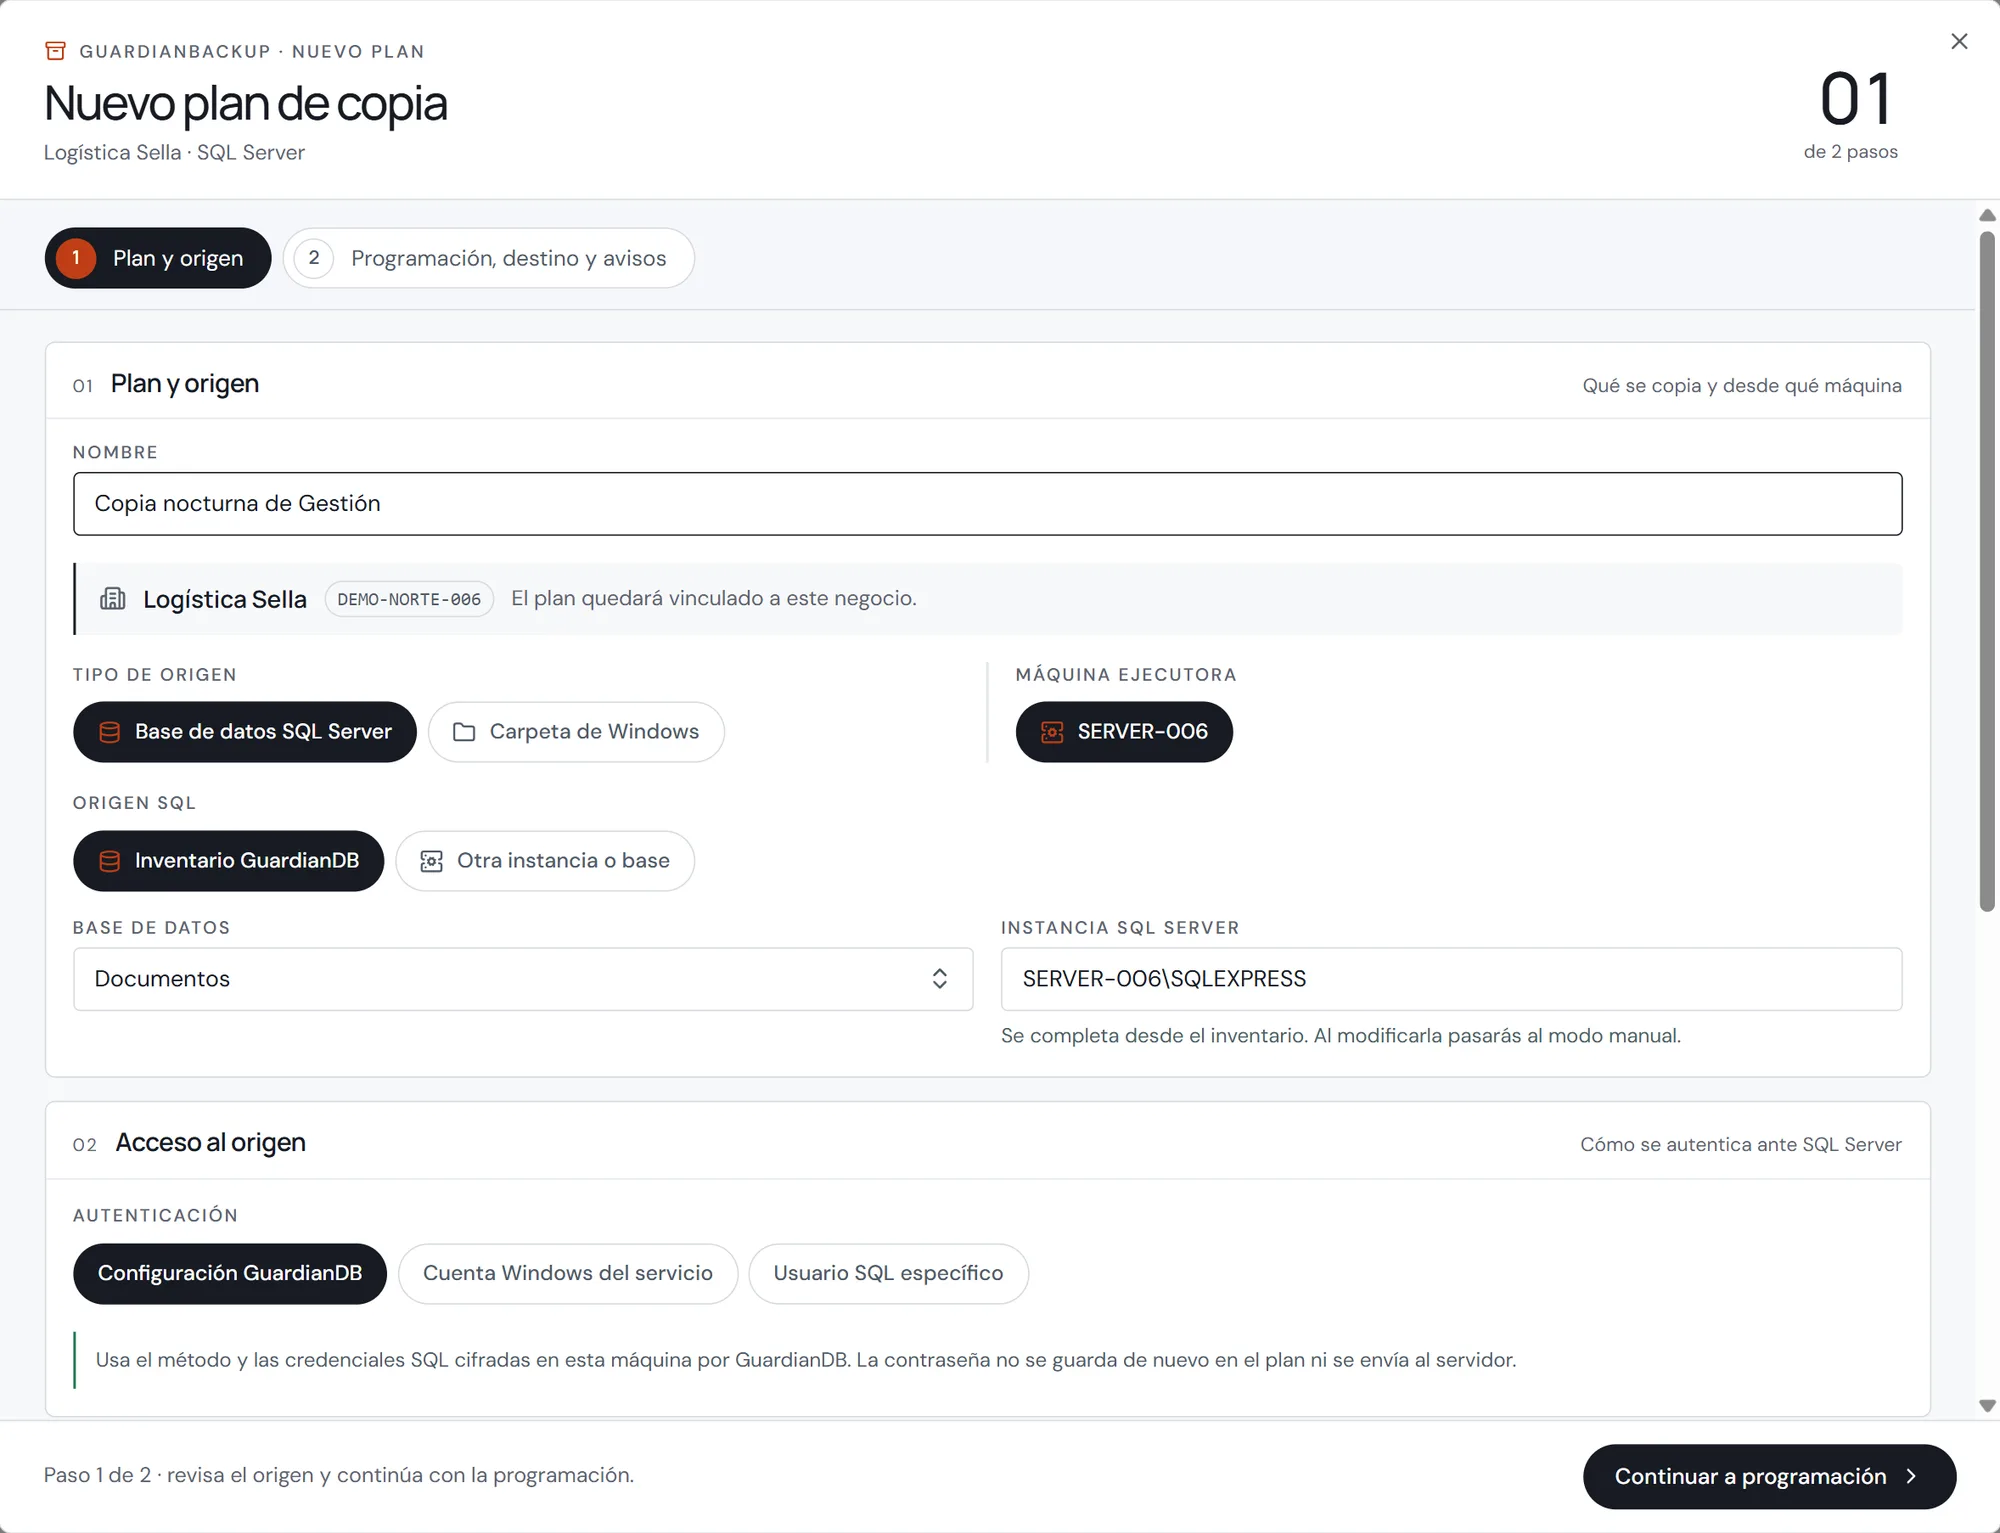The image size is (2000, 1533).
Task: Open the Base de datos dropdown showing Documentos
Action: click(x=523, y=979)
